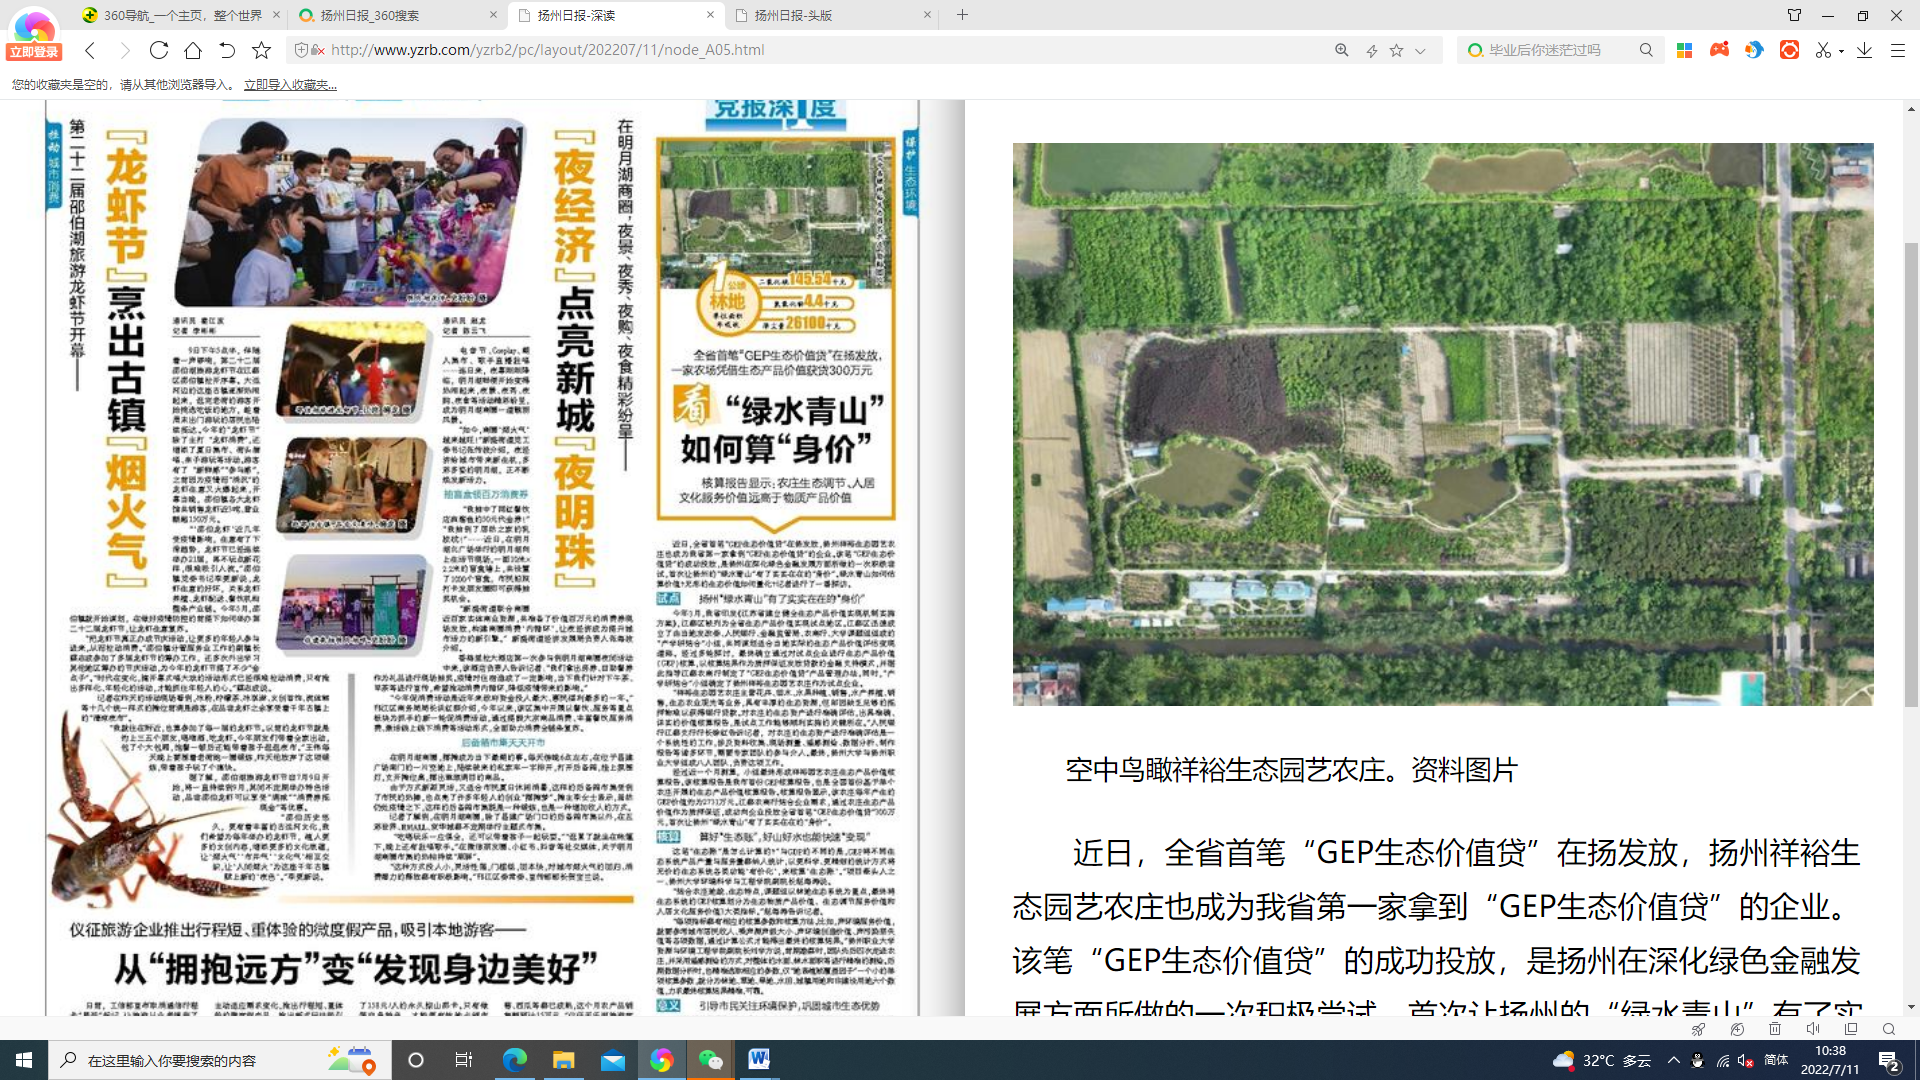Viewport: 1920px width, 1080px height.
Task: Click the trash bin icon in status bar
Action: [1775, 1029]
